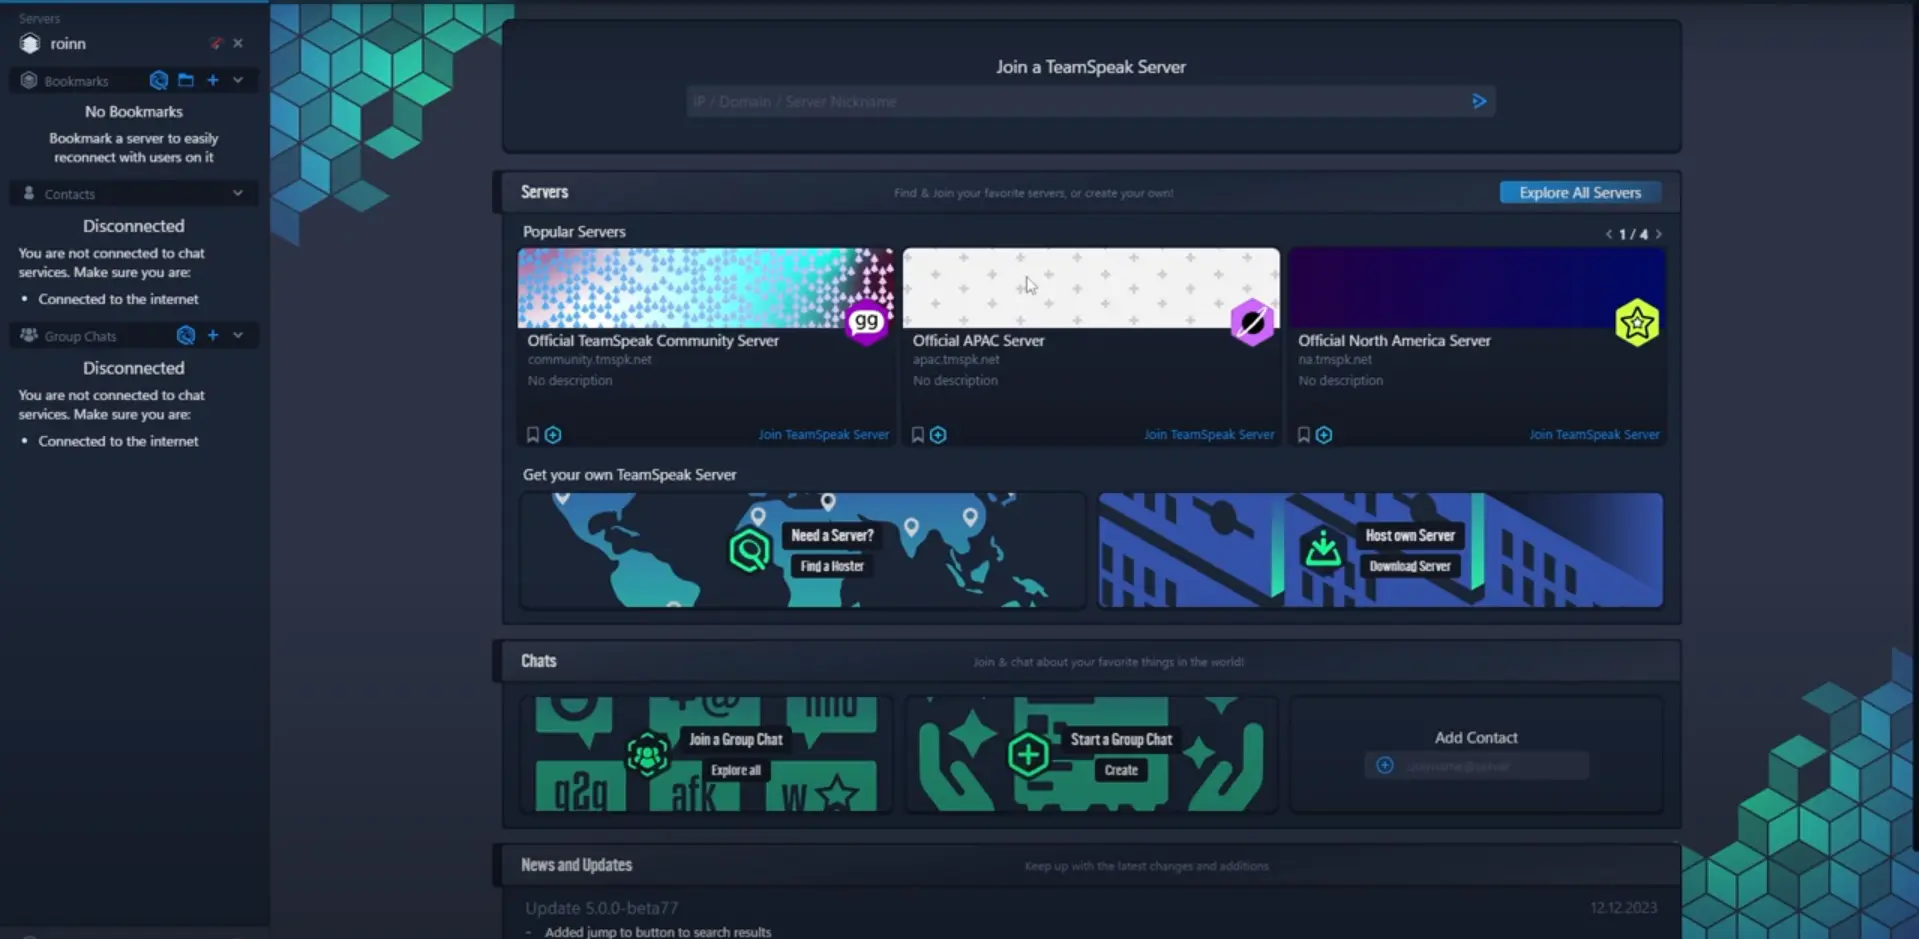Click the No Bookmarks message text
This screenshot has width=1919, height=939.
(x=134, y=112)
